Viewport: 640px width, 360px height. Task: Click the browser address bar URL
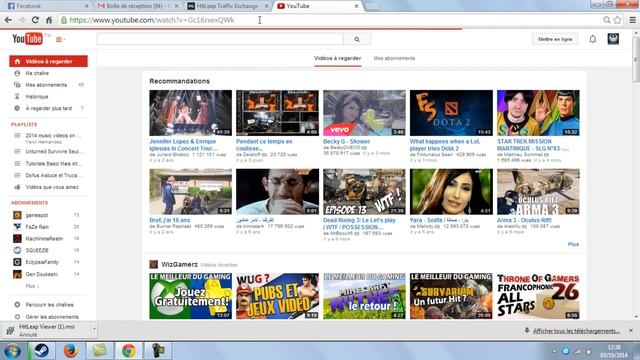(152, 20)
